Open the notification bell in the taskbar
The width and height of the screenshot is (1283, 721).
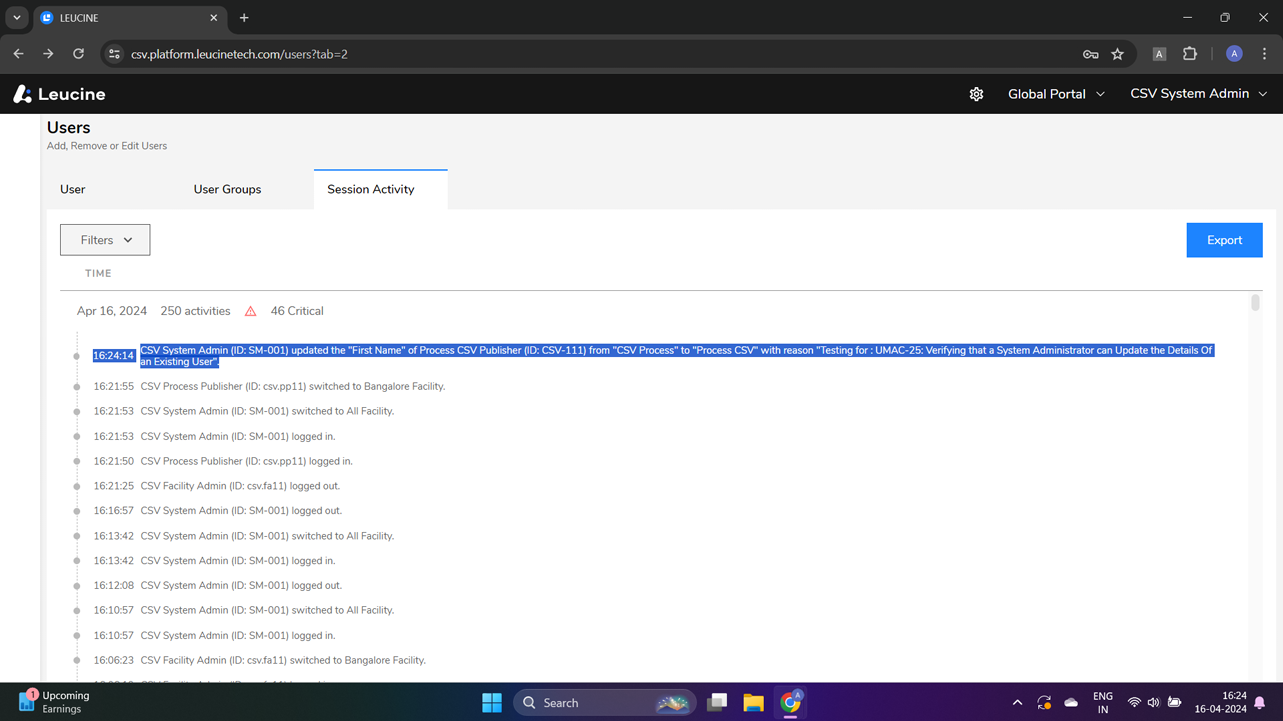(1260, 703)
